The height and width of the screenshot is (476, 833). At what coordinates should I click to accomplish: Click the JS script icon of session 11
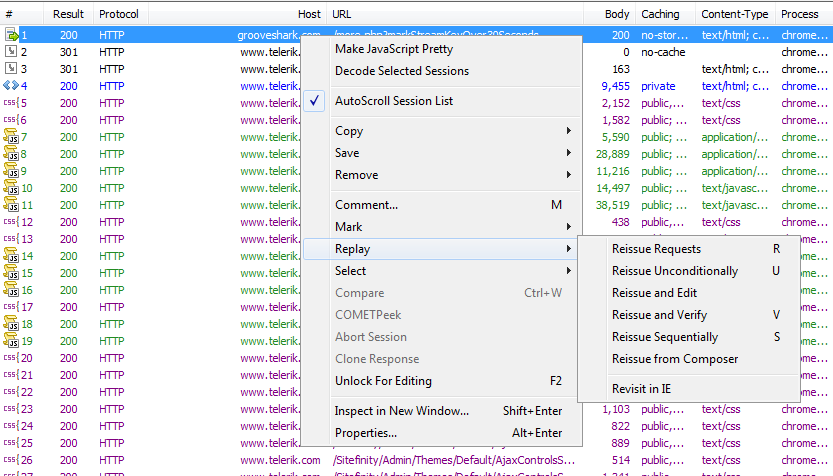pyautogui.click(x=11, y=205)
